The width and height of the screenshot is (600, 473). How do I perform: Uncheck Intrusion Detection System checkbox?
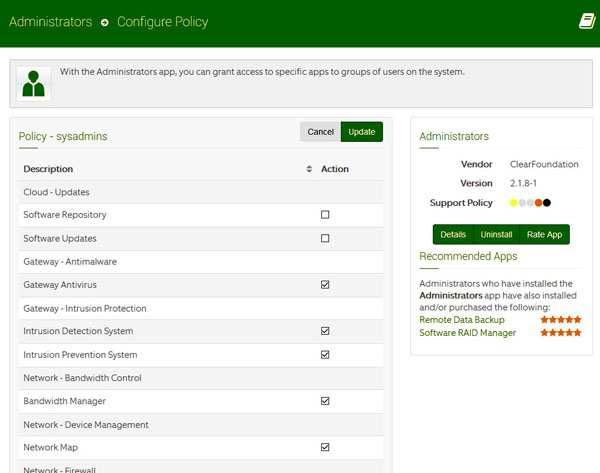tap(325, 331)
